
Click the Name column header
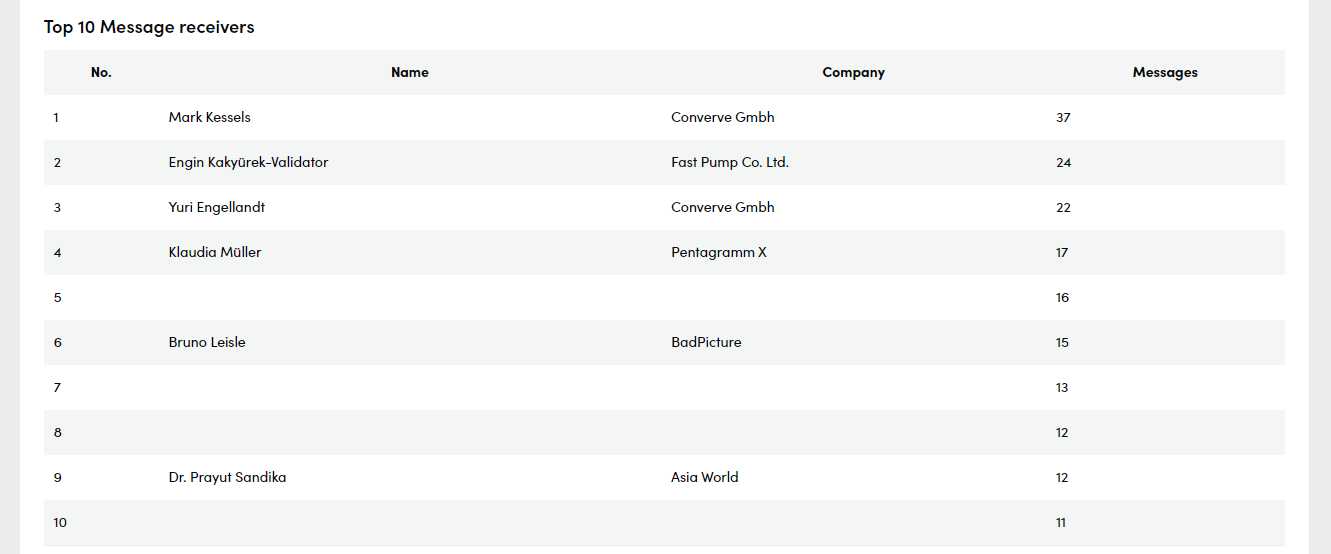[410, 72]
